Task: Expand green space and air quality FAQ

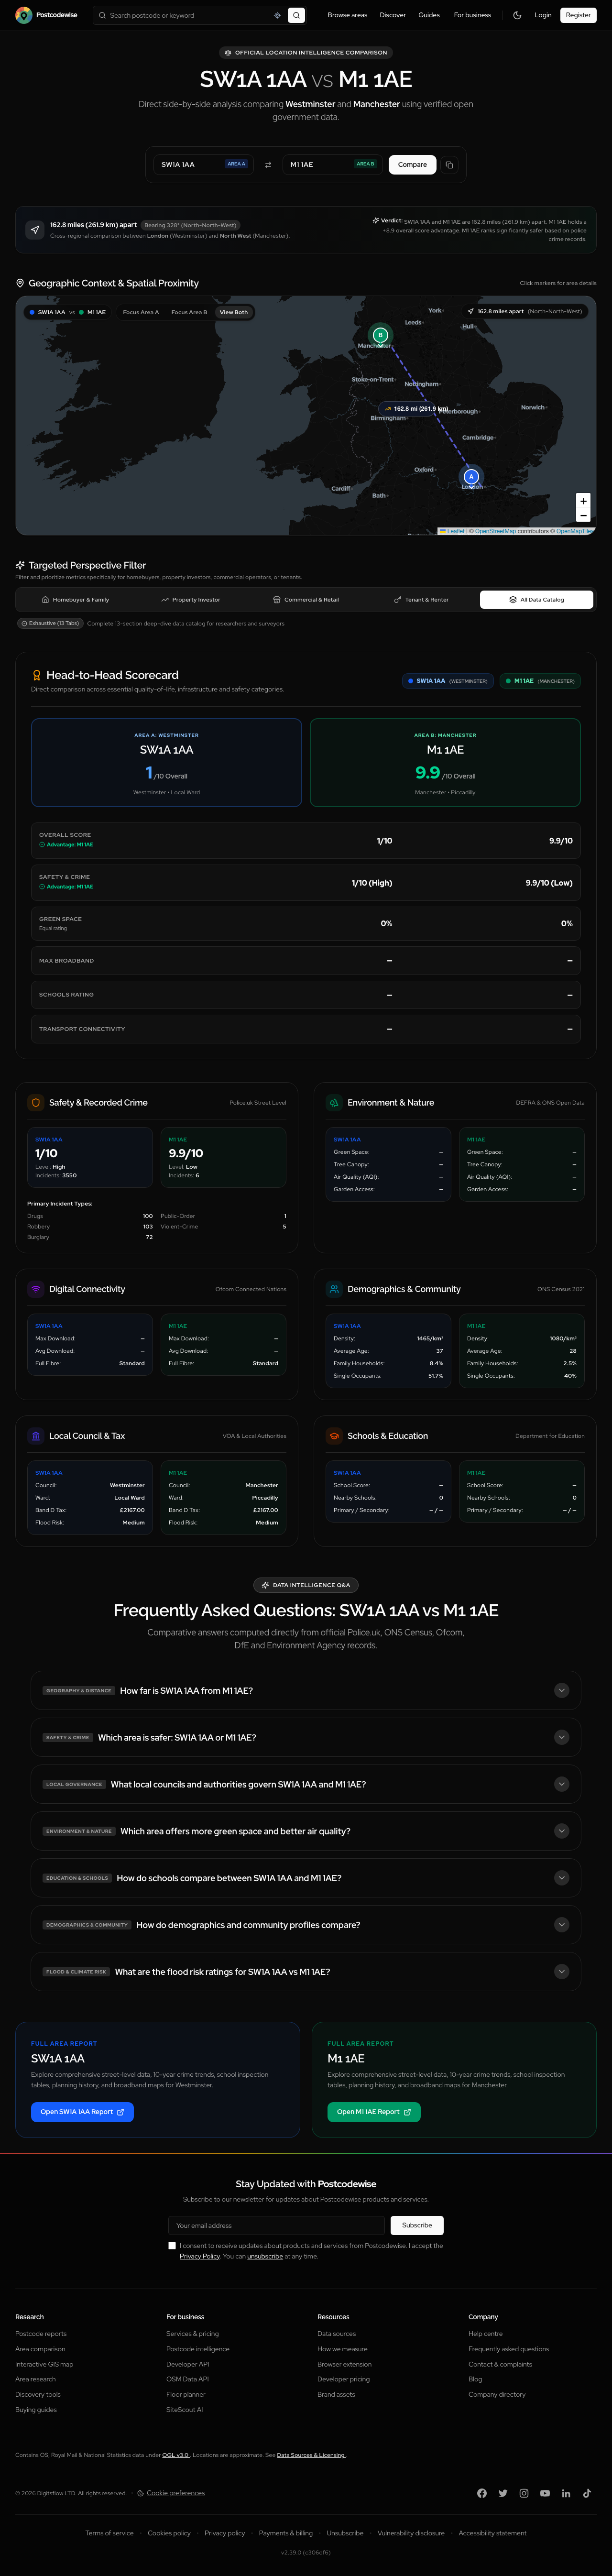Action: tap(306, 1831)
